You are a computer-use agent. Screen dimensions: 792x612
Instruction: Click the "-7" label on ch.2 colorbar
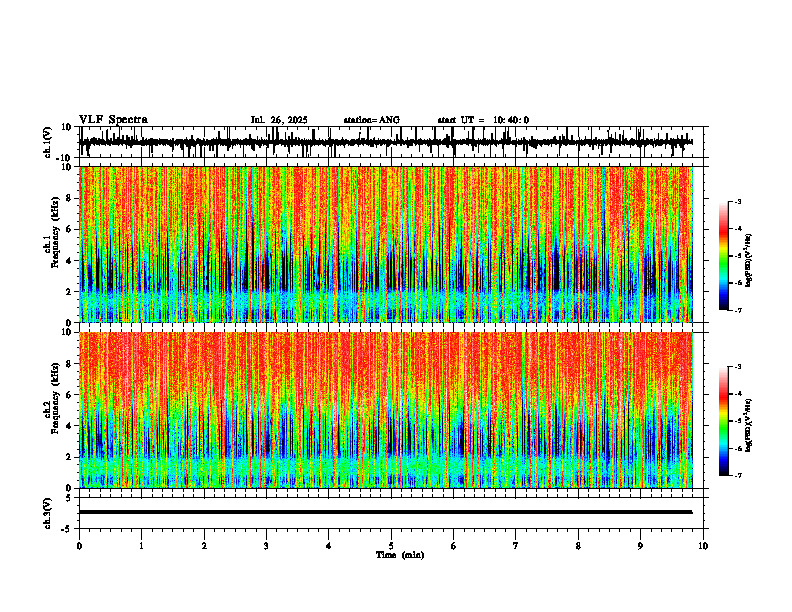pos(738,475)
